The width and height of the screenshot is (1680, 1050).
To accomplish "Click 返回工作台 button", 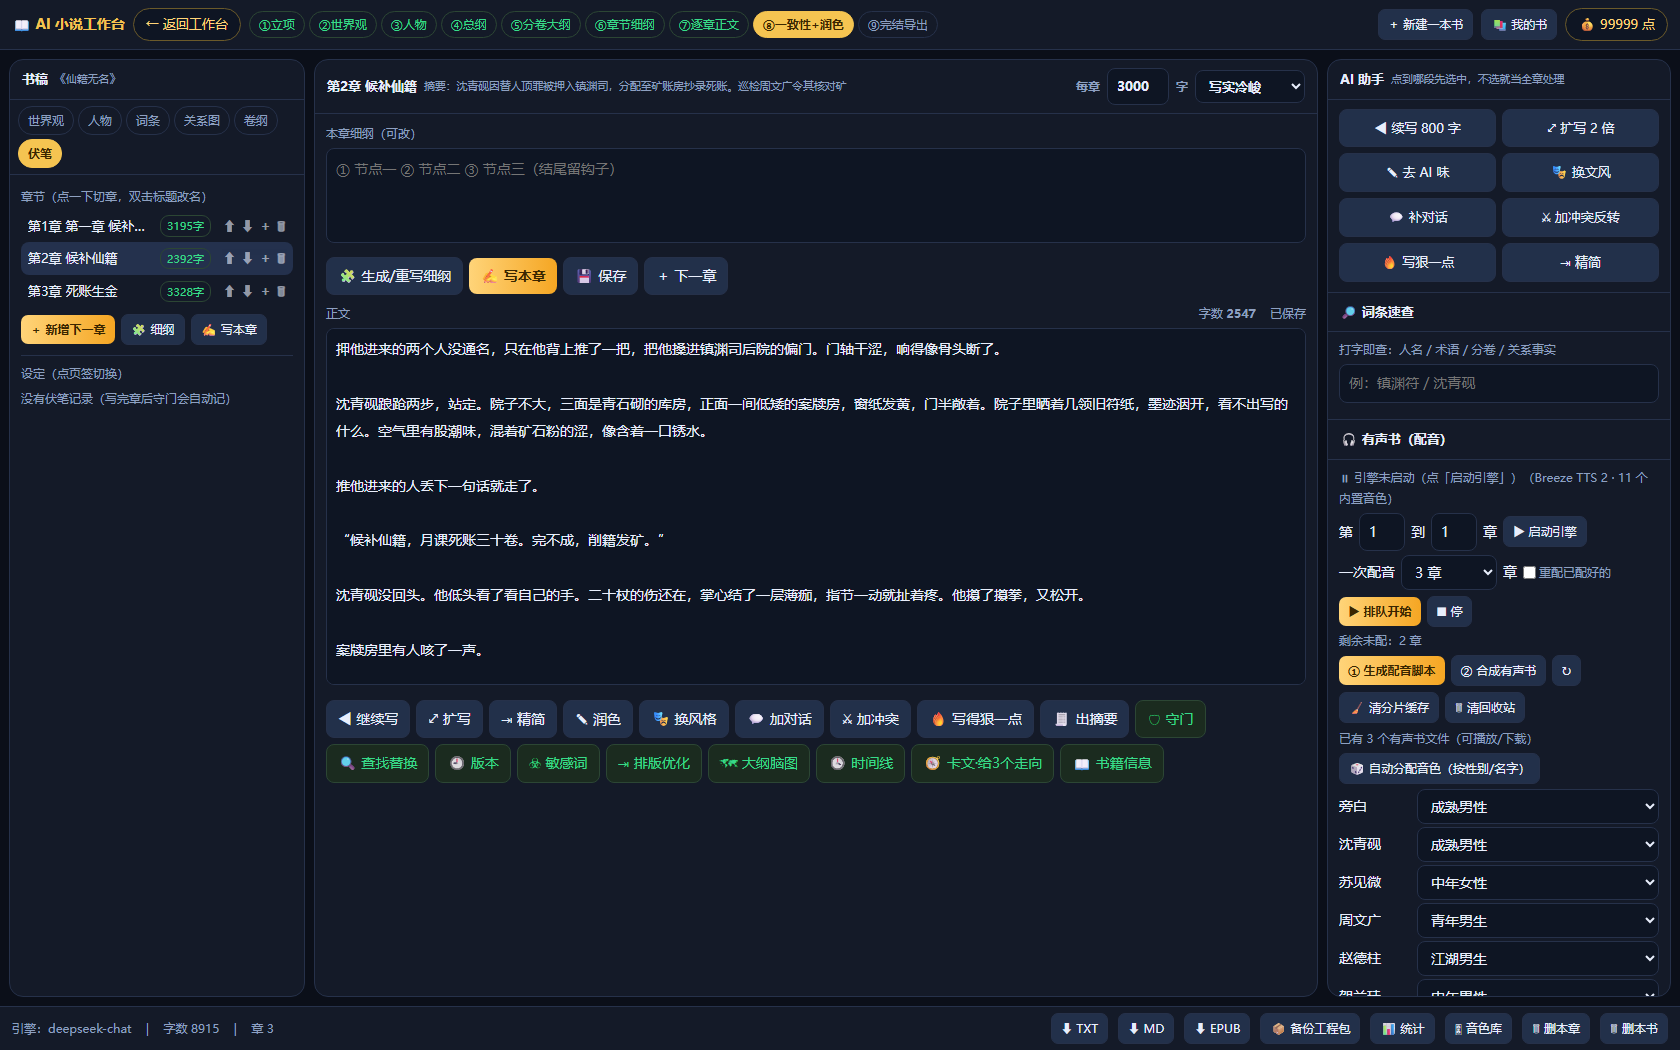I will coord(187,25).
